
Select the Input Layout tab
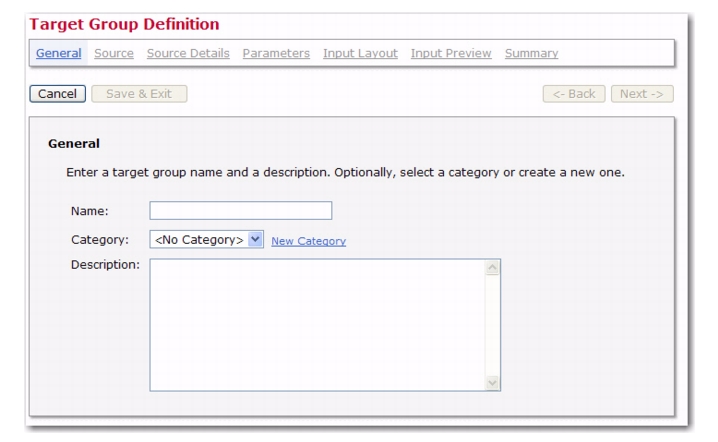point(360,53)
